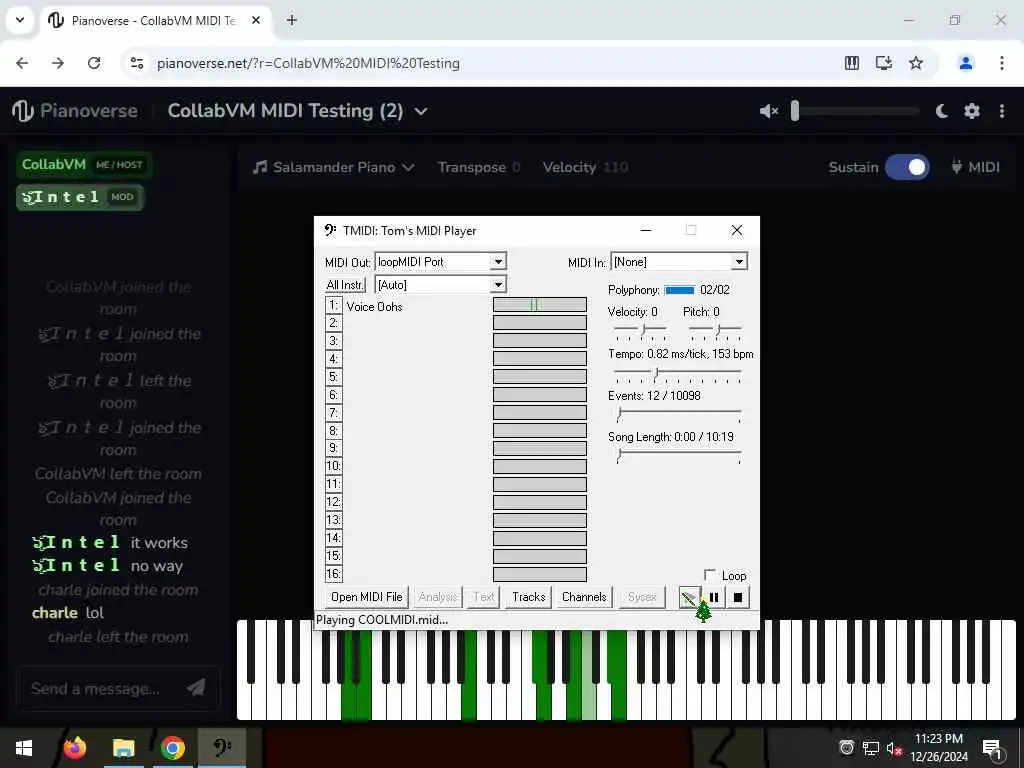Image resolution: width=1024 pixels, height=768 pixels.
Task: Go back in the browser
Action: click(x=22, y=63)
